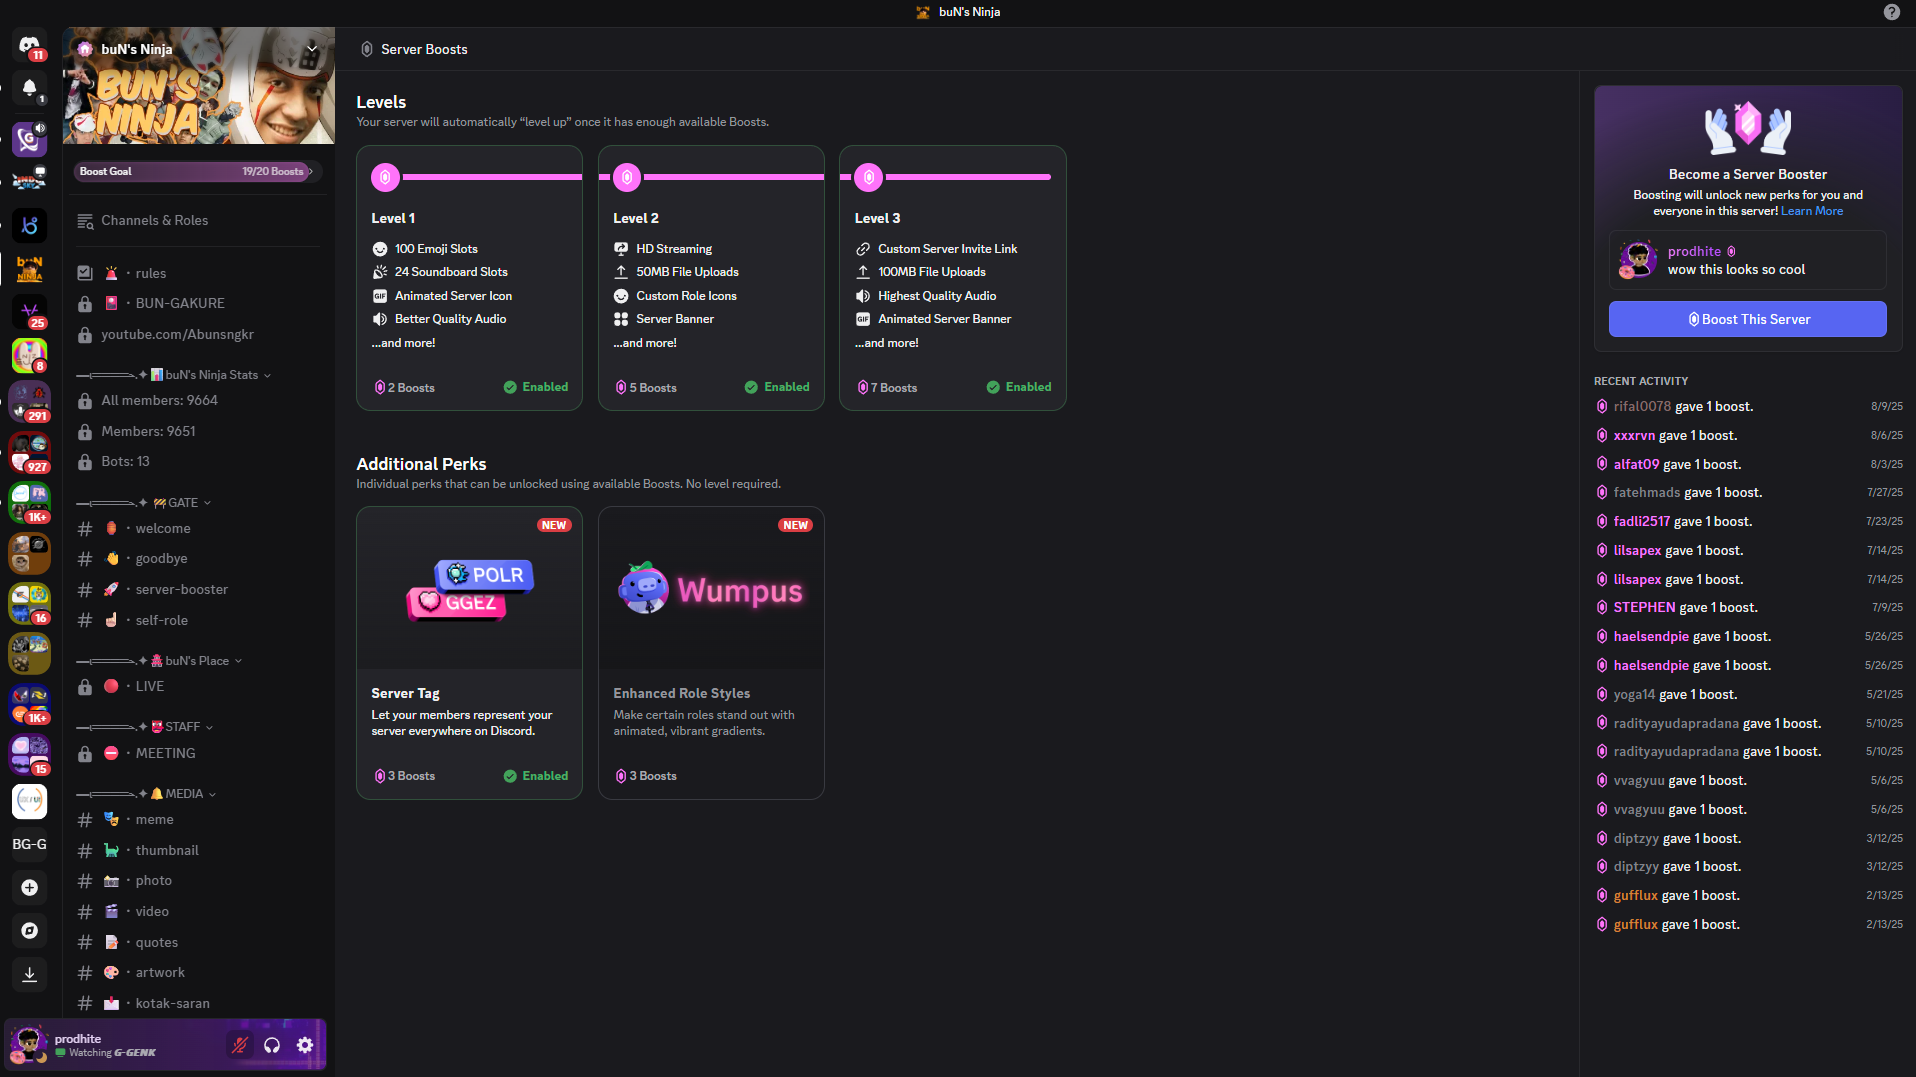Open the photo channel
The height and width of the screenshot is (1077, 1916).
[x=198, y=881]
